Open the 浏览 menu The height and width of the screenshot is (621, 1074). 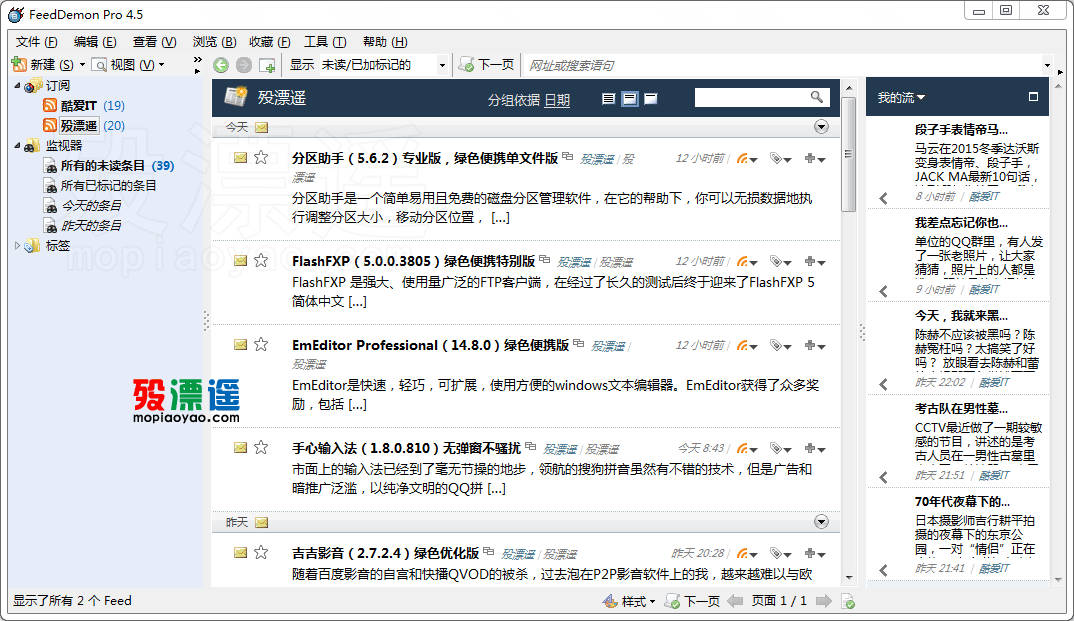[x=214, y=42]
